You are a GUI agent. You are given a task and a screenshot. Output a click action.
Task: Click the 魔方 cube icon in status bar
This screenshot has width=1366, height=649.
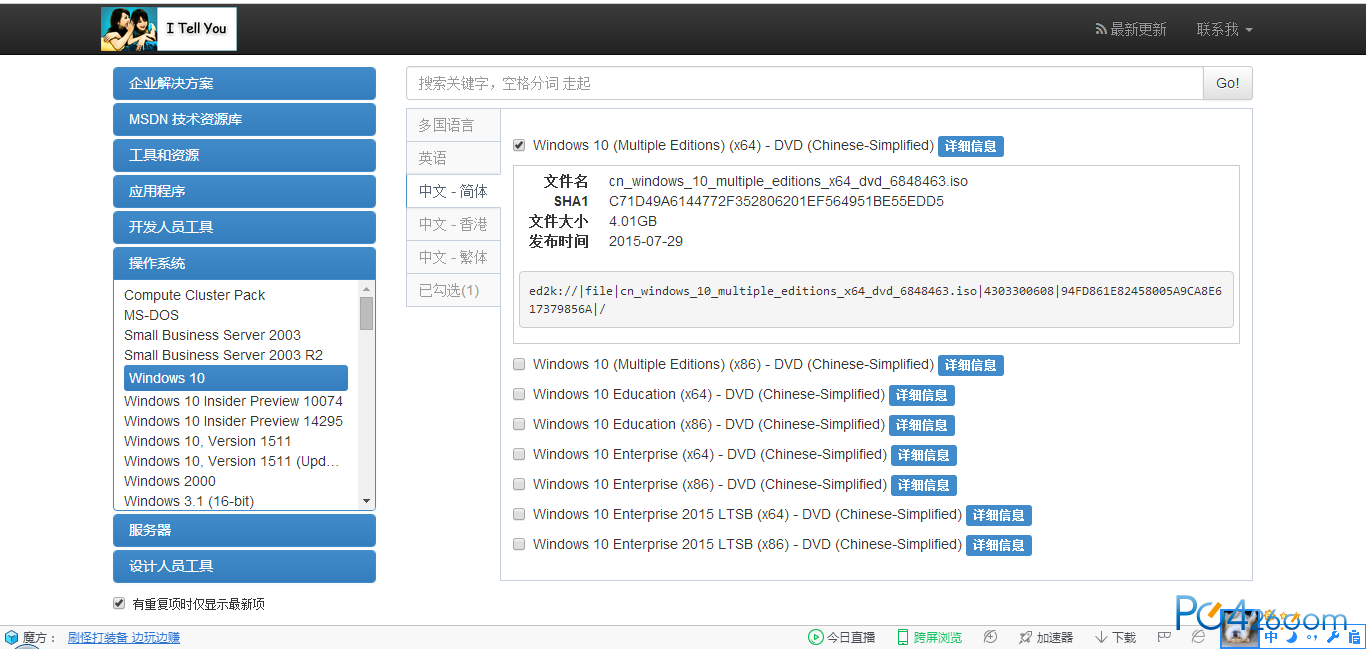12,637
